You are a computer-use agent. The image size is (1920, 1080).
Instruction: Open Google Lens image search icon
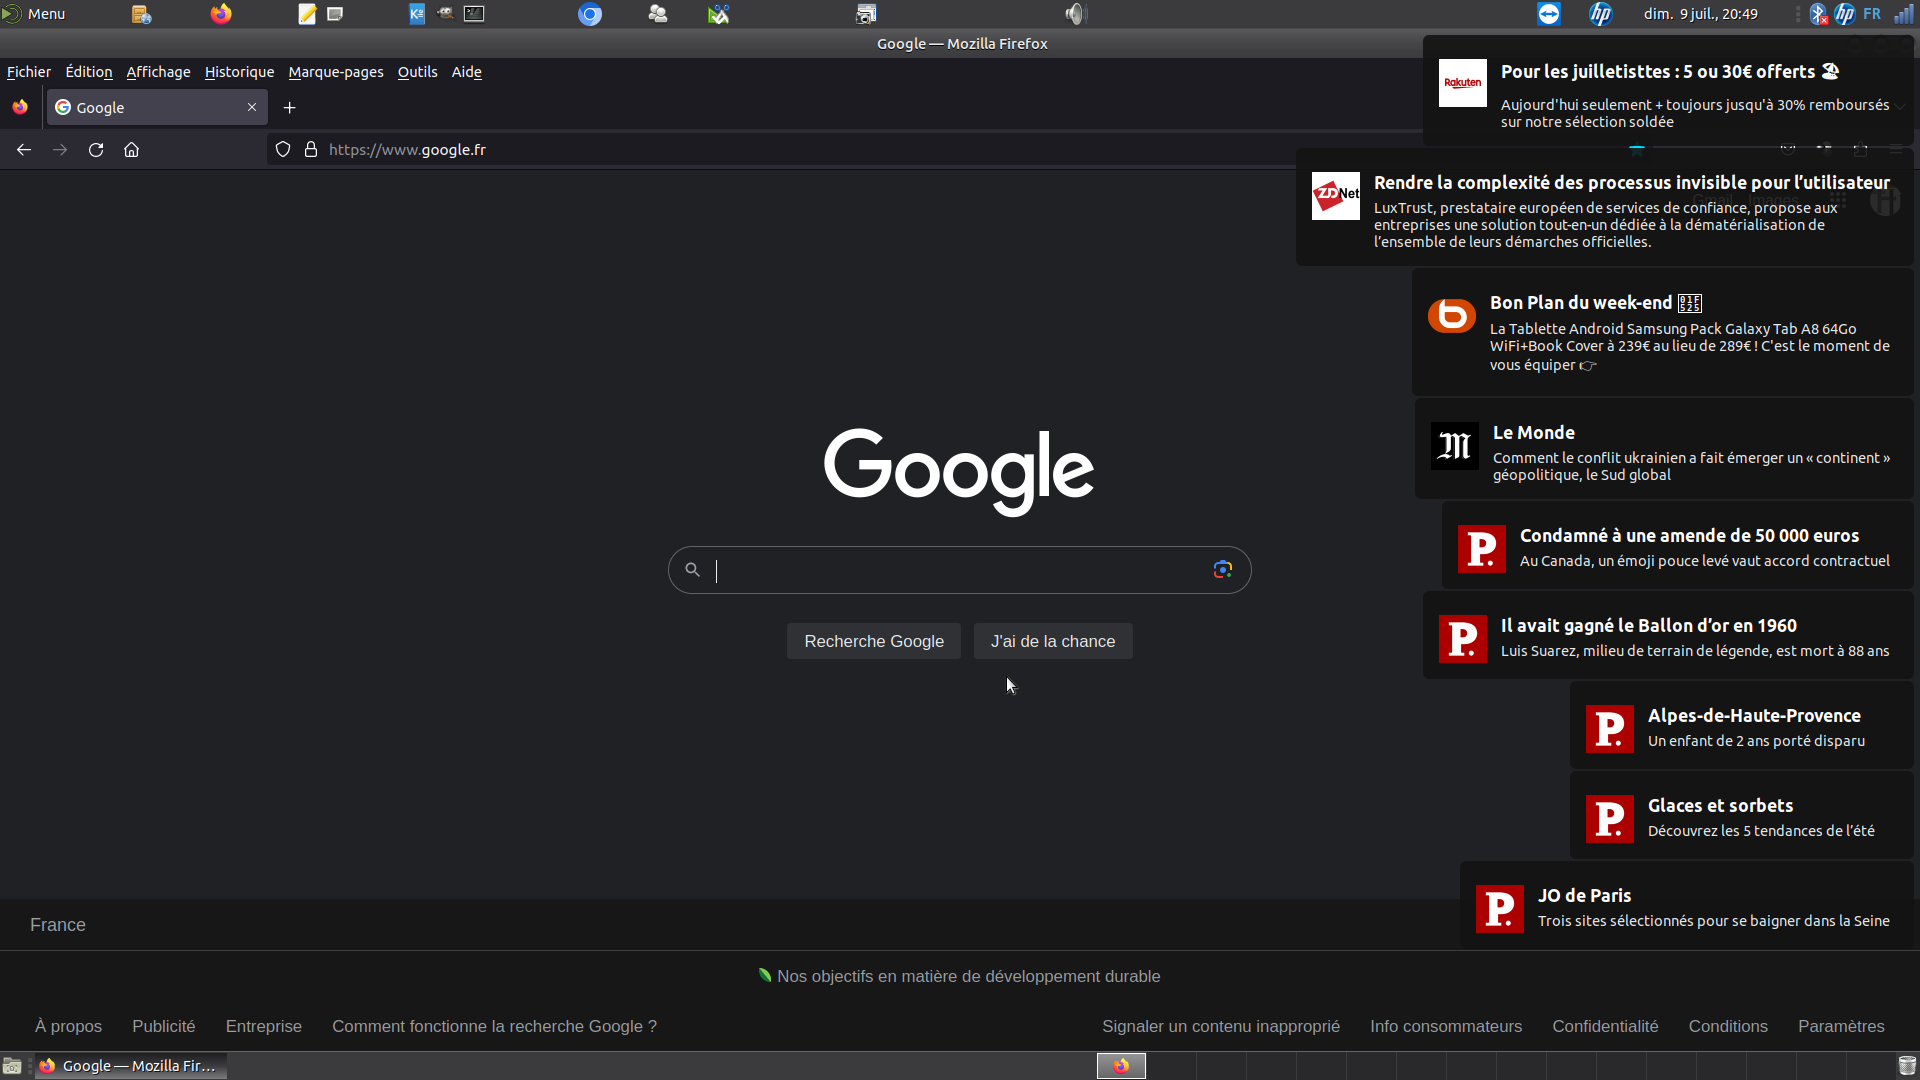pos(1222,570)
